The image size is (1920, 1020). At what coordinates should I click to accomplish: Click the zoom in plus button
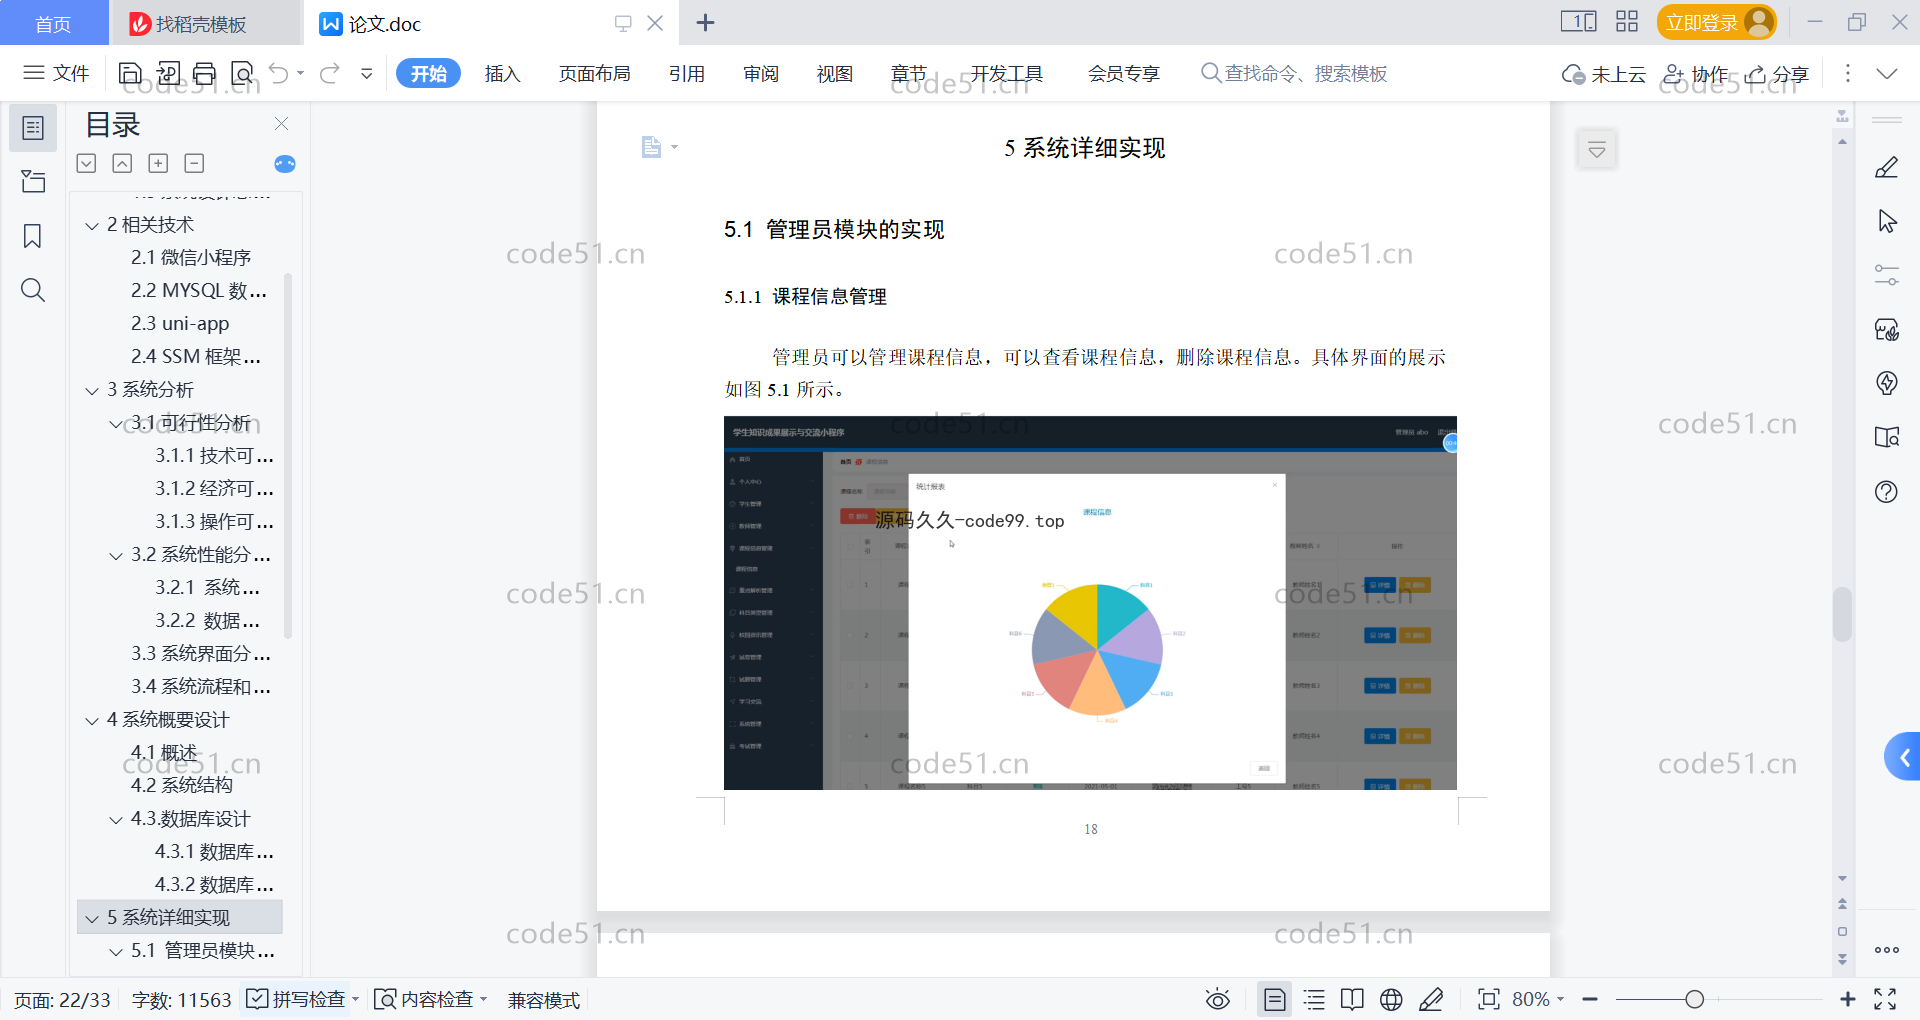[x=1847, y=999]
